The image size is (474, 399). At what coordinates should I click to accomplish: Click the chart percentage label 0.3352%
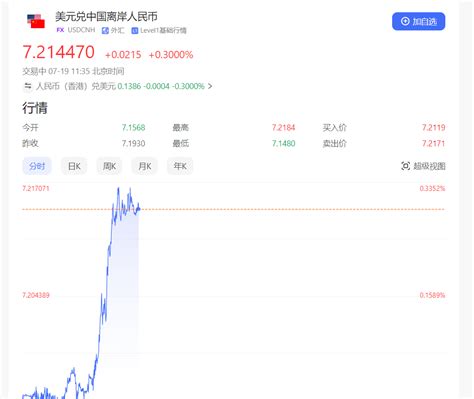[432, 189]
